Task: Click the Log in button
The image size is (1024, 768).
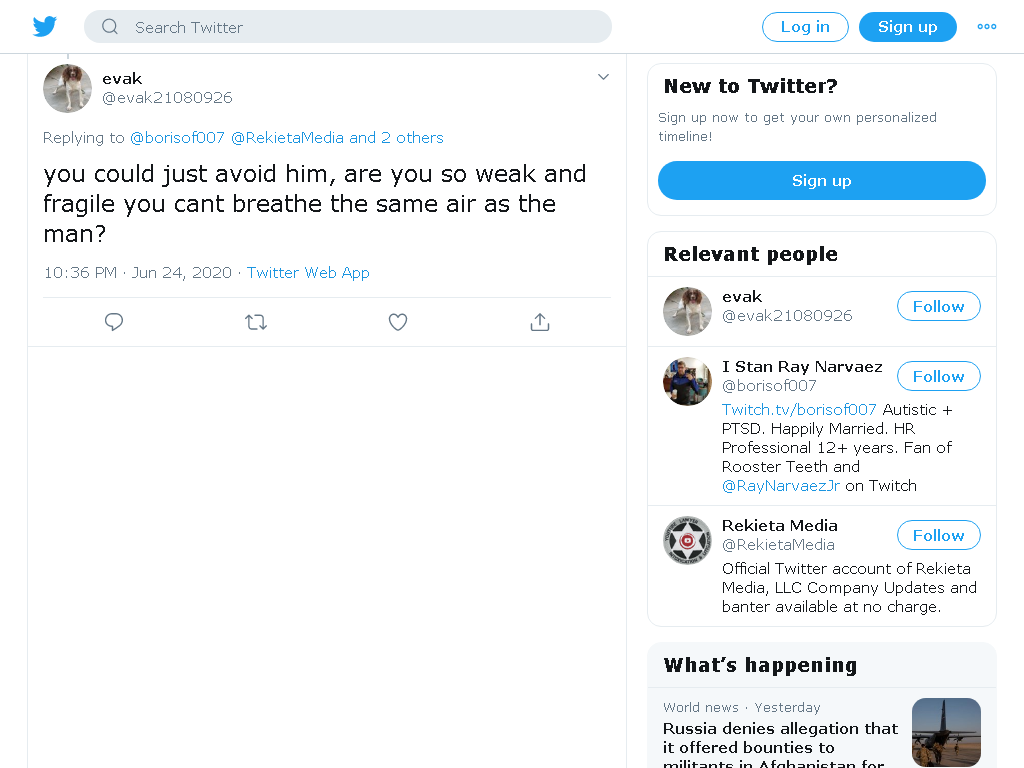Action: 805,27
